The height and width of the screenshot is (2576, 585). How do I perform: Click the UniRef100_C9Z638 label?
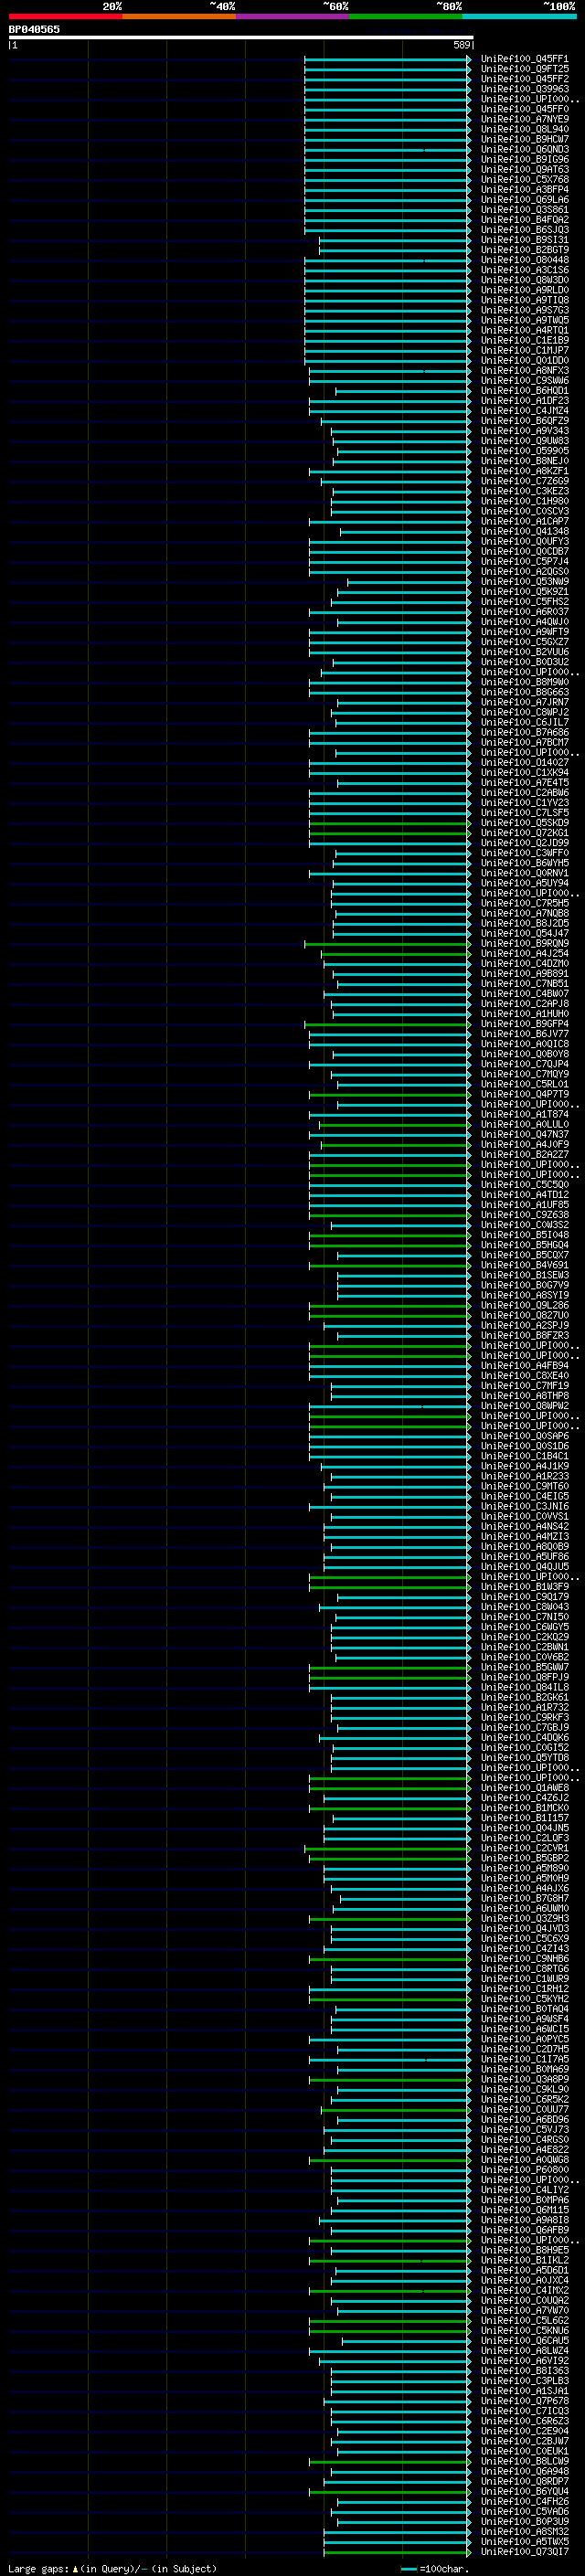[x=525, y=1215]
